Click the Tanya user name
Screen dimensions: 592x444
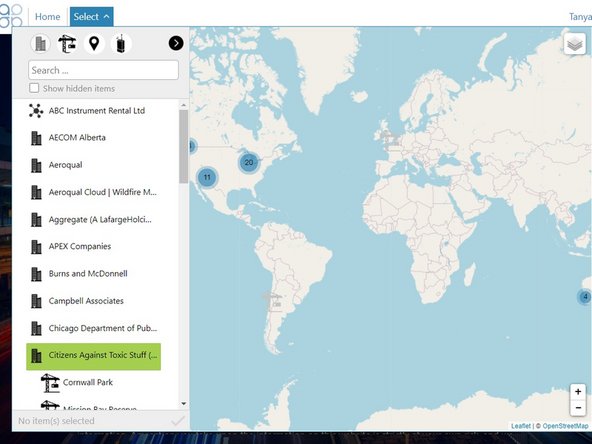click(580, 17)
